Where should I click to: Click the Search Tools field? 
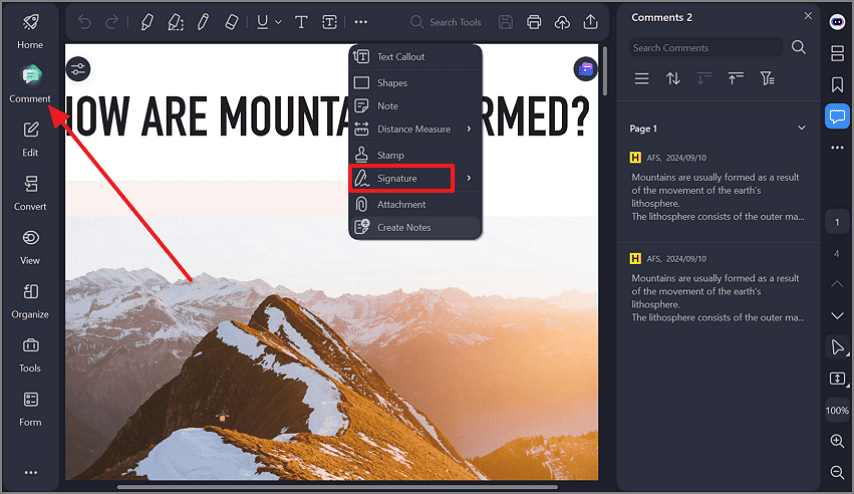(447, 22)
